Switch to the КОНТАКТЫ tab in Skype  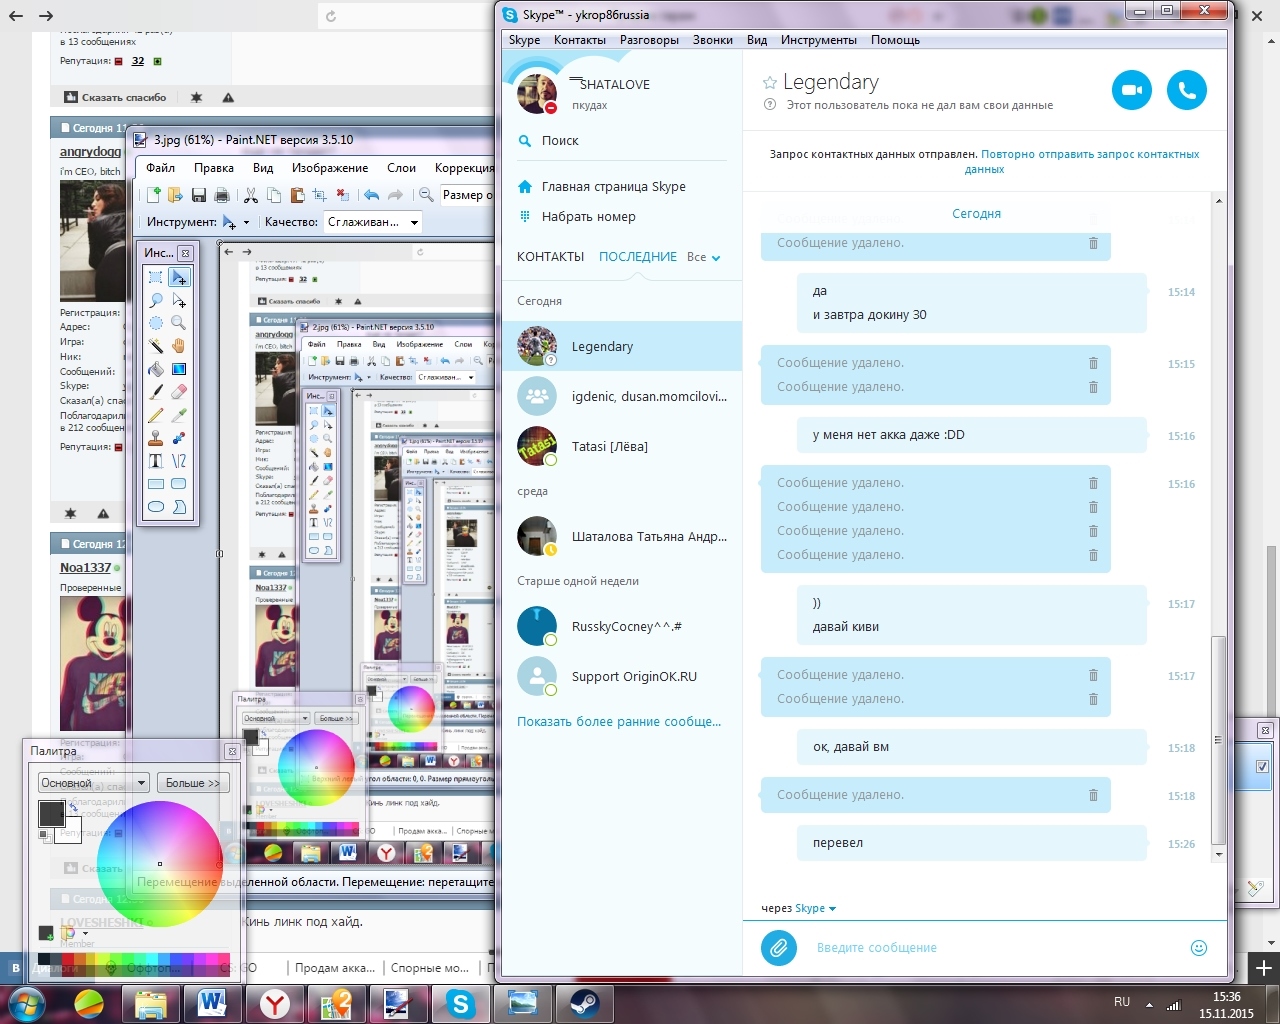tap(550, 257)
